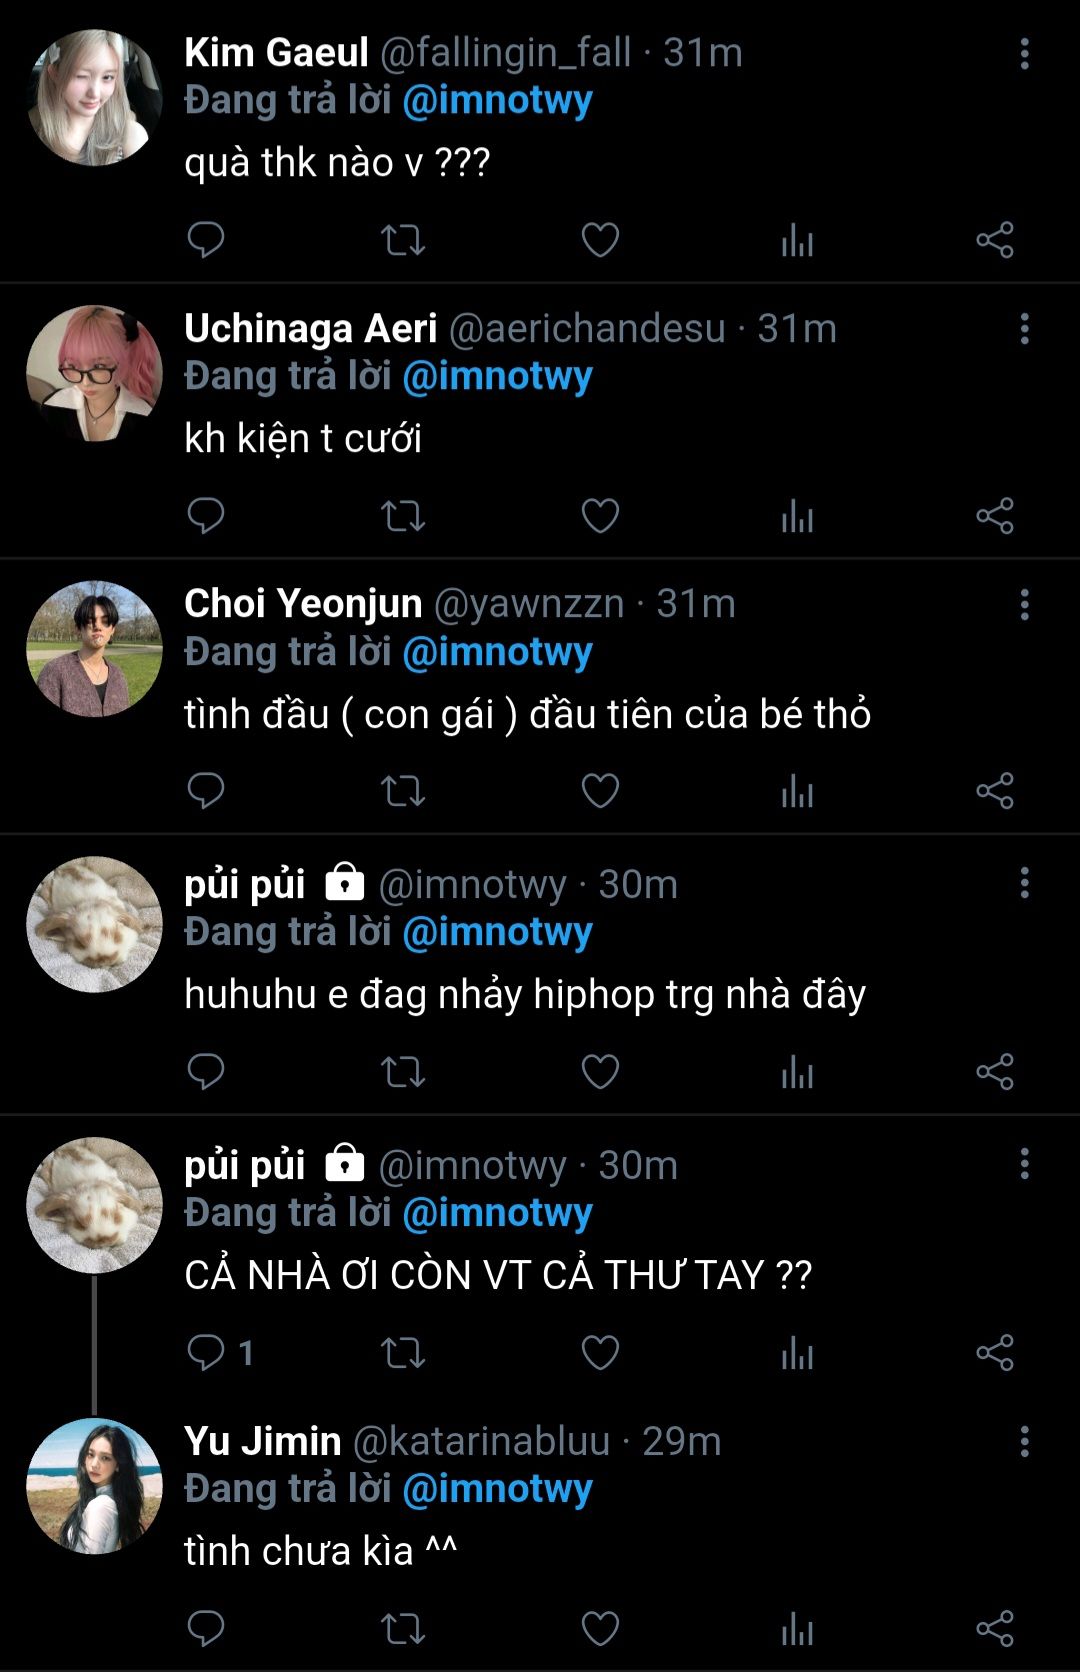This screenshot has width=1080, height=1672.
Task: View analytics on Choi Yeonjun's tweet
Action: [x=797, y=791]
